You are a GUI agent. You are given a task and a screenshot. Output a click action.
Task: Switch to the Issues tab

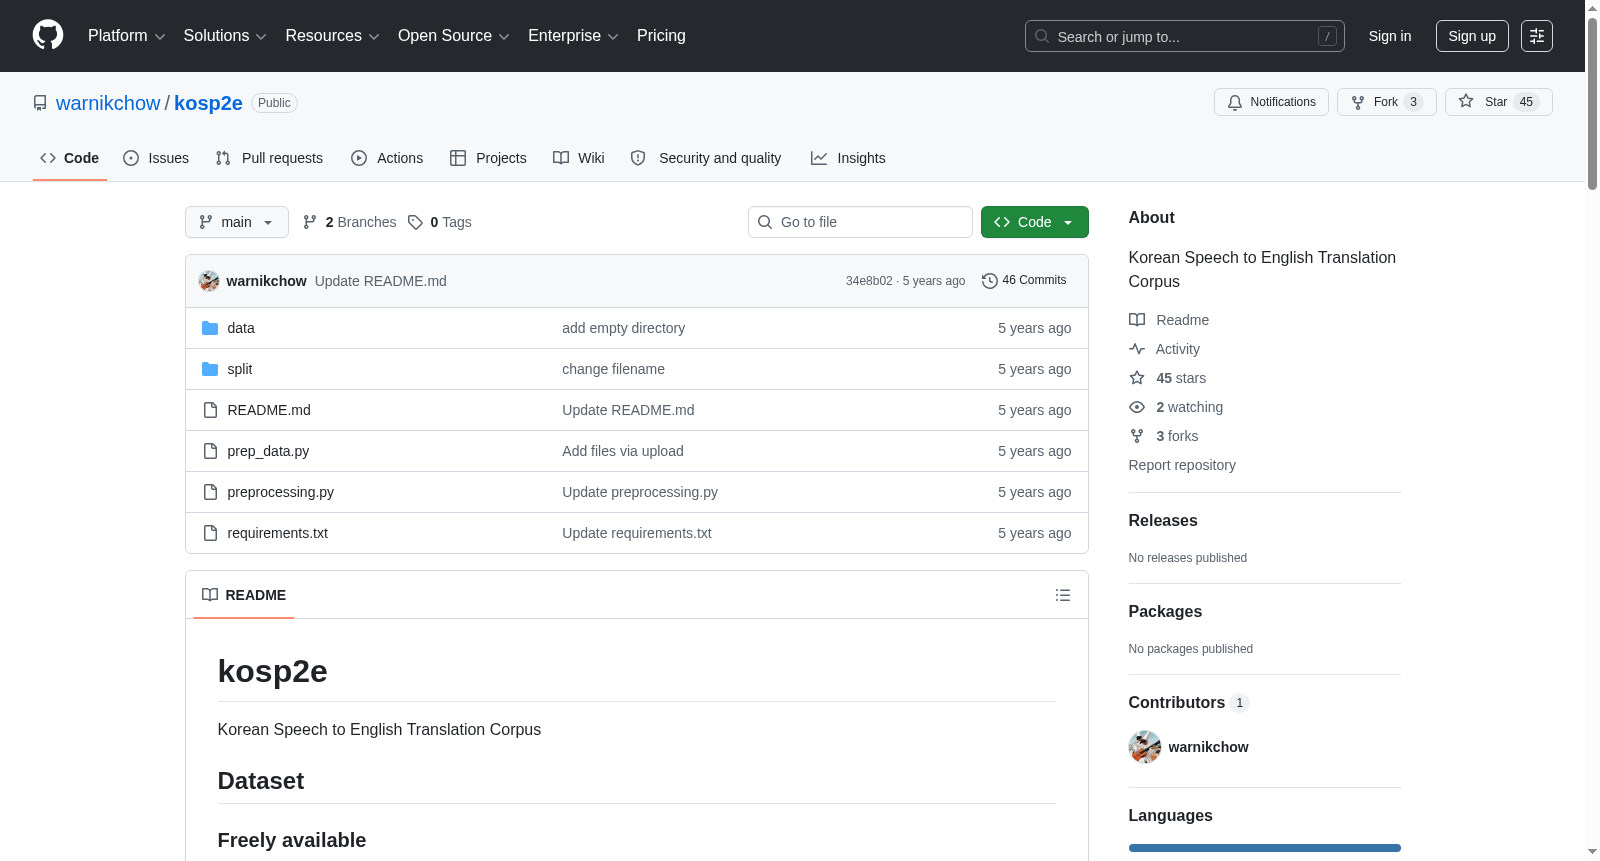tap(156, 158)
